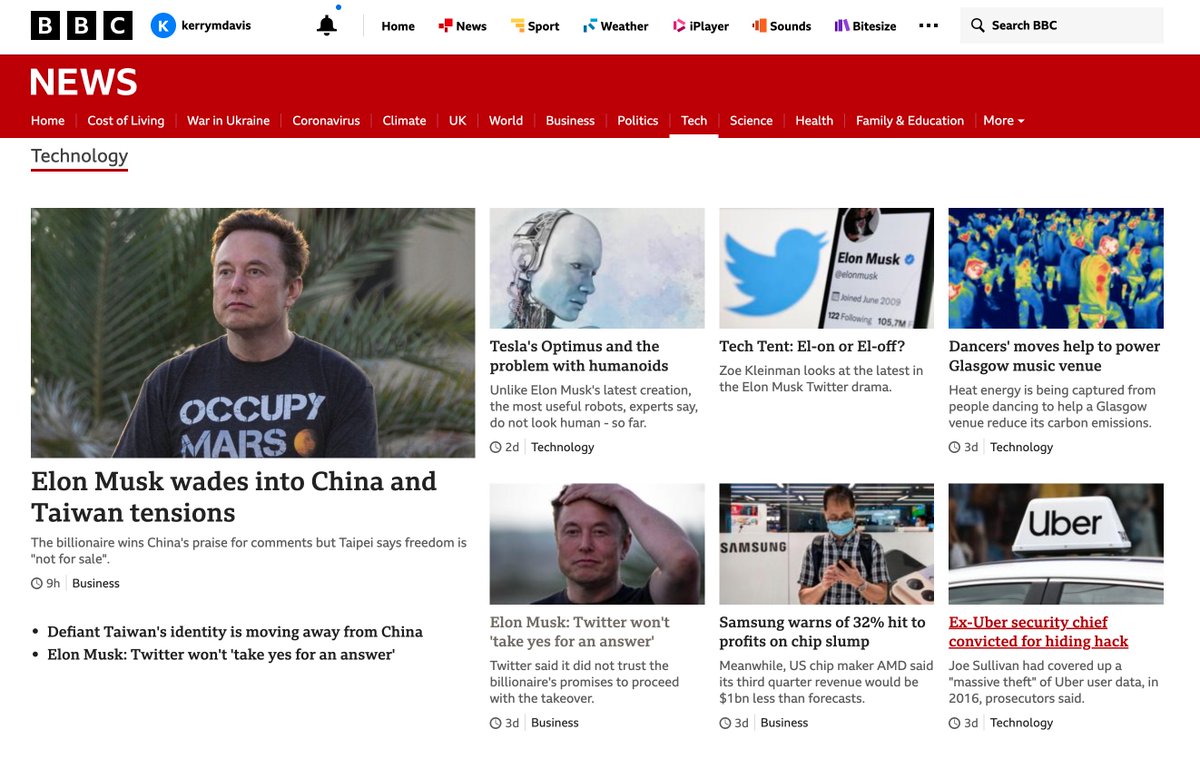The height and width of the screenshot is (769, 1200).
Task: Click inside the Search BBC field
Action: point(1061,26)
